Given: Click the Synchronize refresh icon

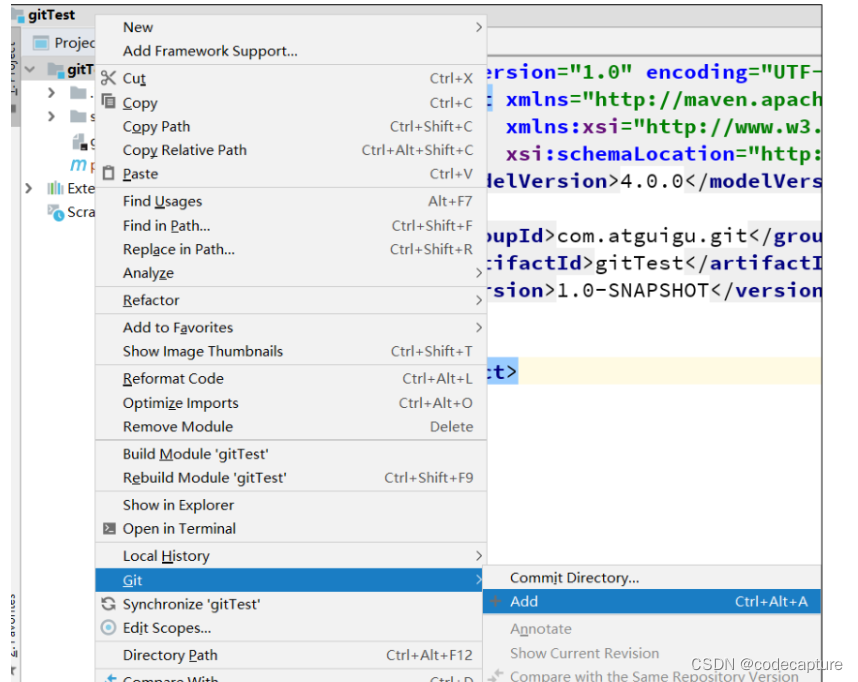Looking at the screenshot, I should pyautogui.click(x=108, y=604).
